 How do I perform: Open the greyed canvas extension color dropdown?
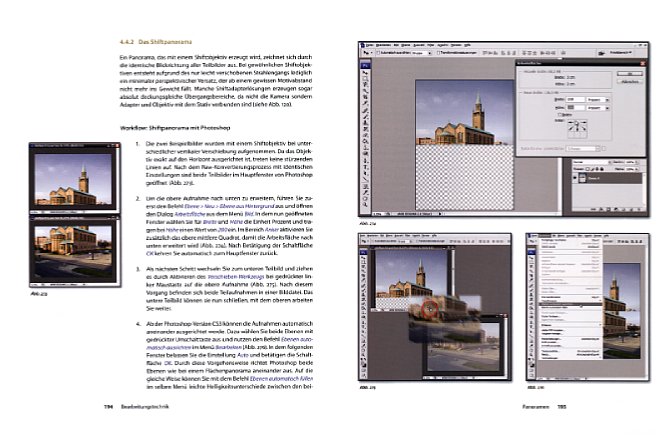click(x=584, y=149)
